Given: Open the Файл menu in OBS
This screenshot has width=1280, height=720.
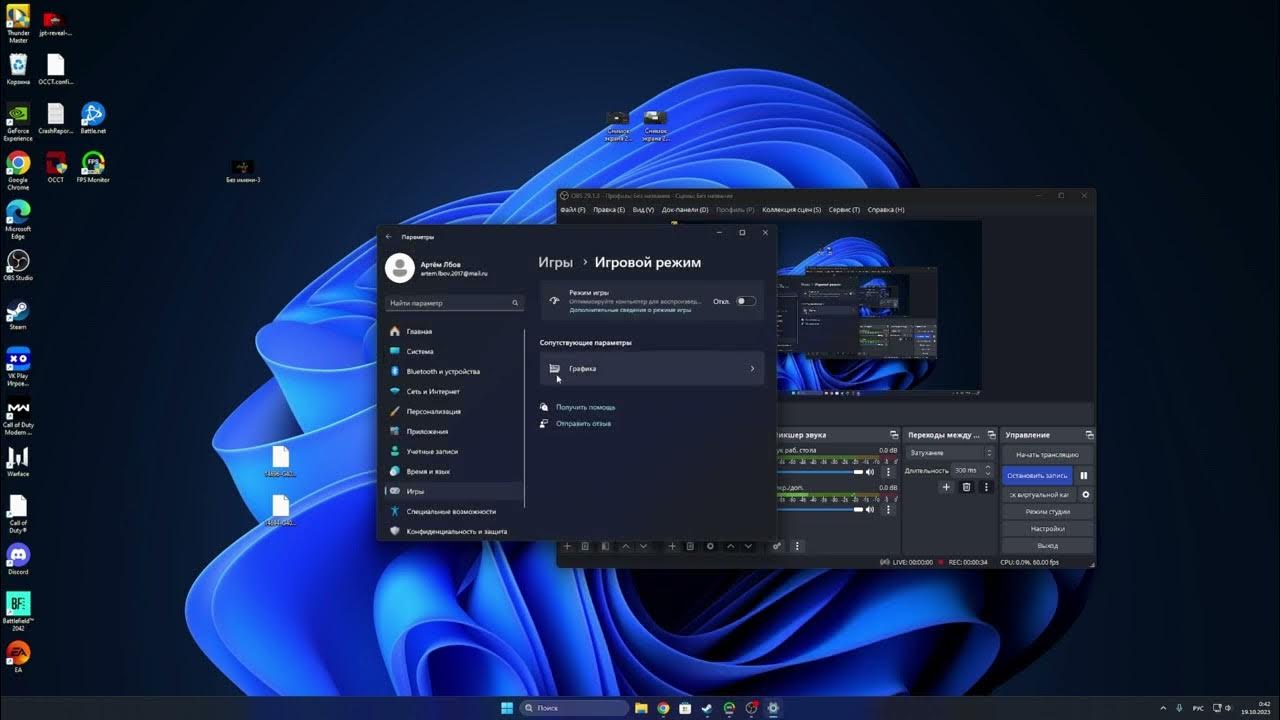Looking at the screenshot, I should click(573, 210).
